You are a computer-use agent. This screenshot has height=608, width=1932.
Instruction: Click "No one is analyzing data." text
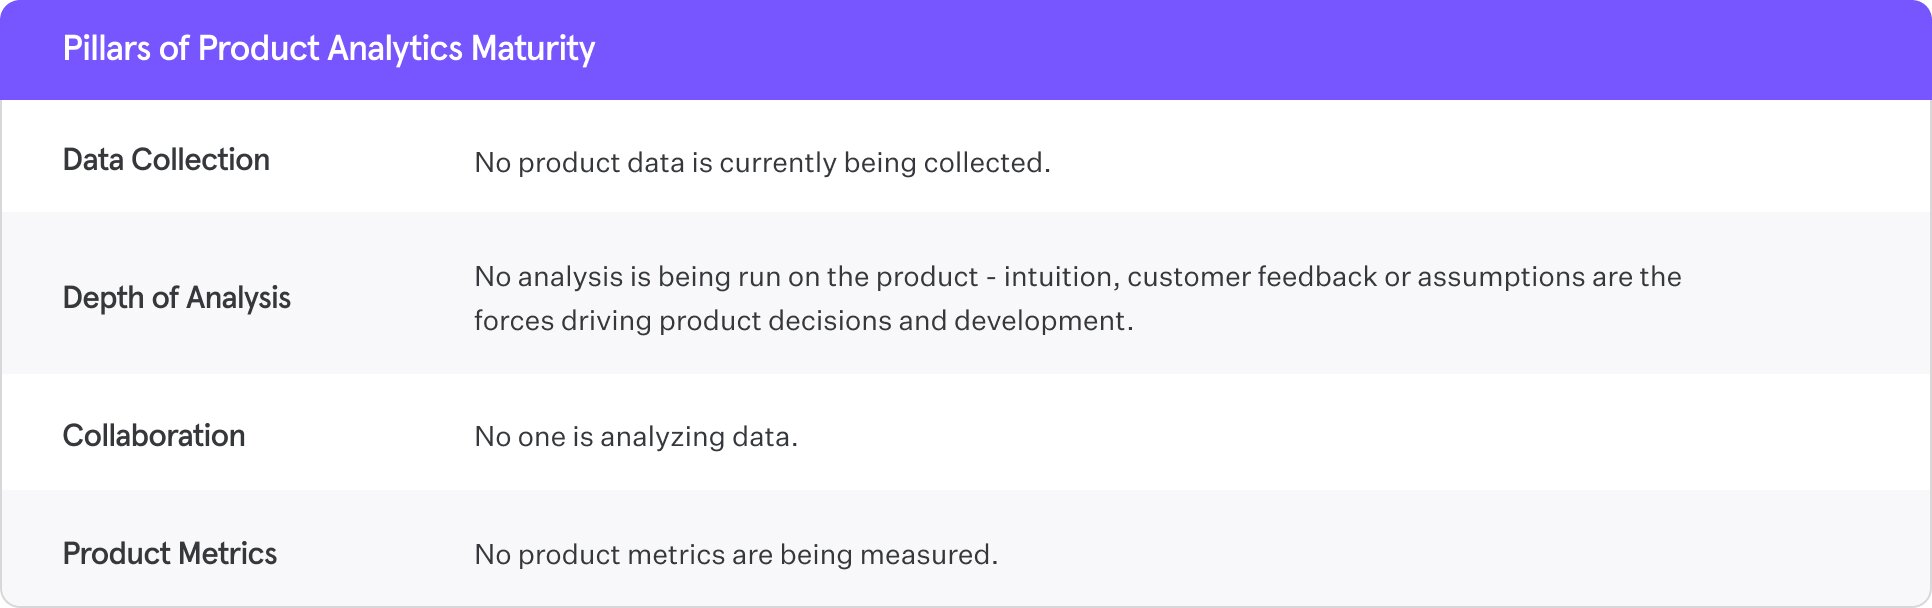(x=636, y=437)
